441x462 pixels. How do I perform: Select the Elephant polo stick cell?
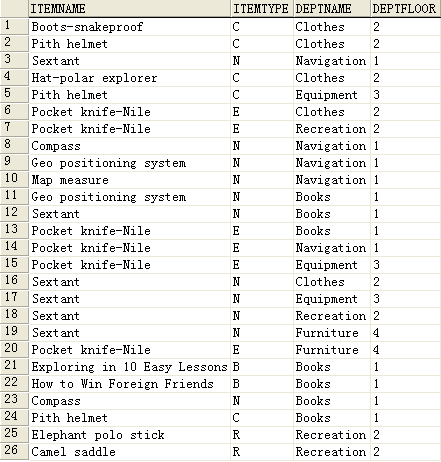click(x=130, y=435)
